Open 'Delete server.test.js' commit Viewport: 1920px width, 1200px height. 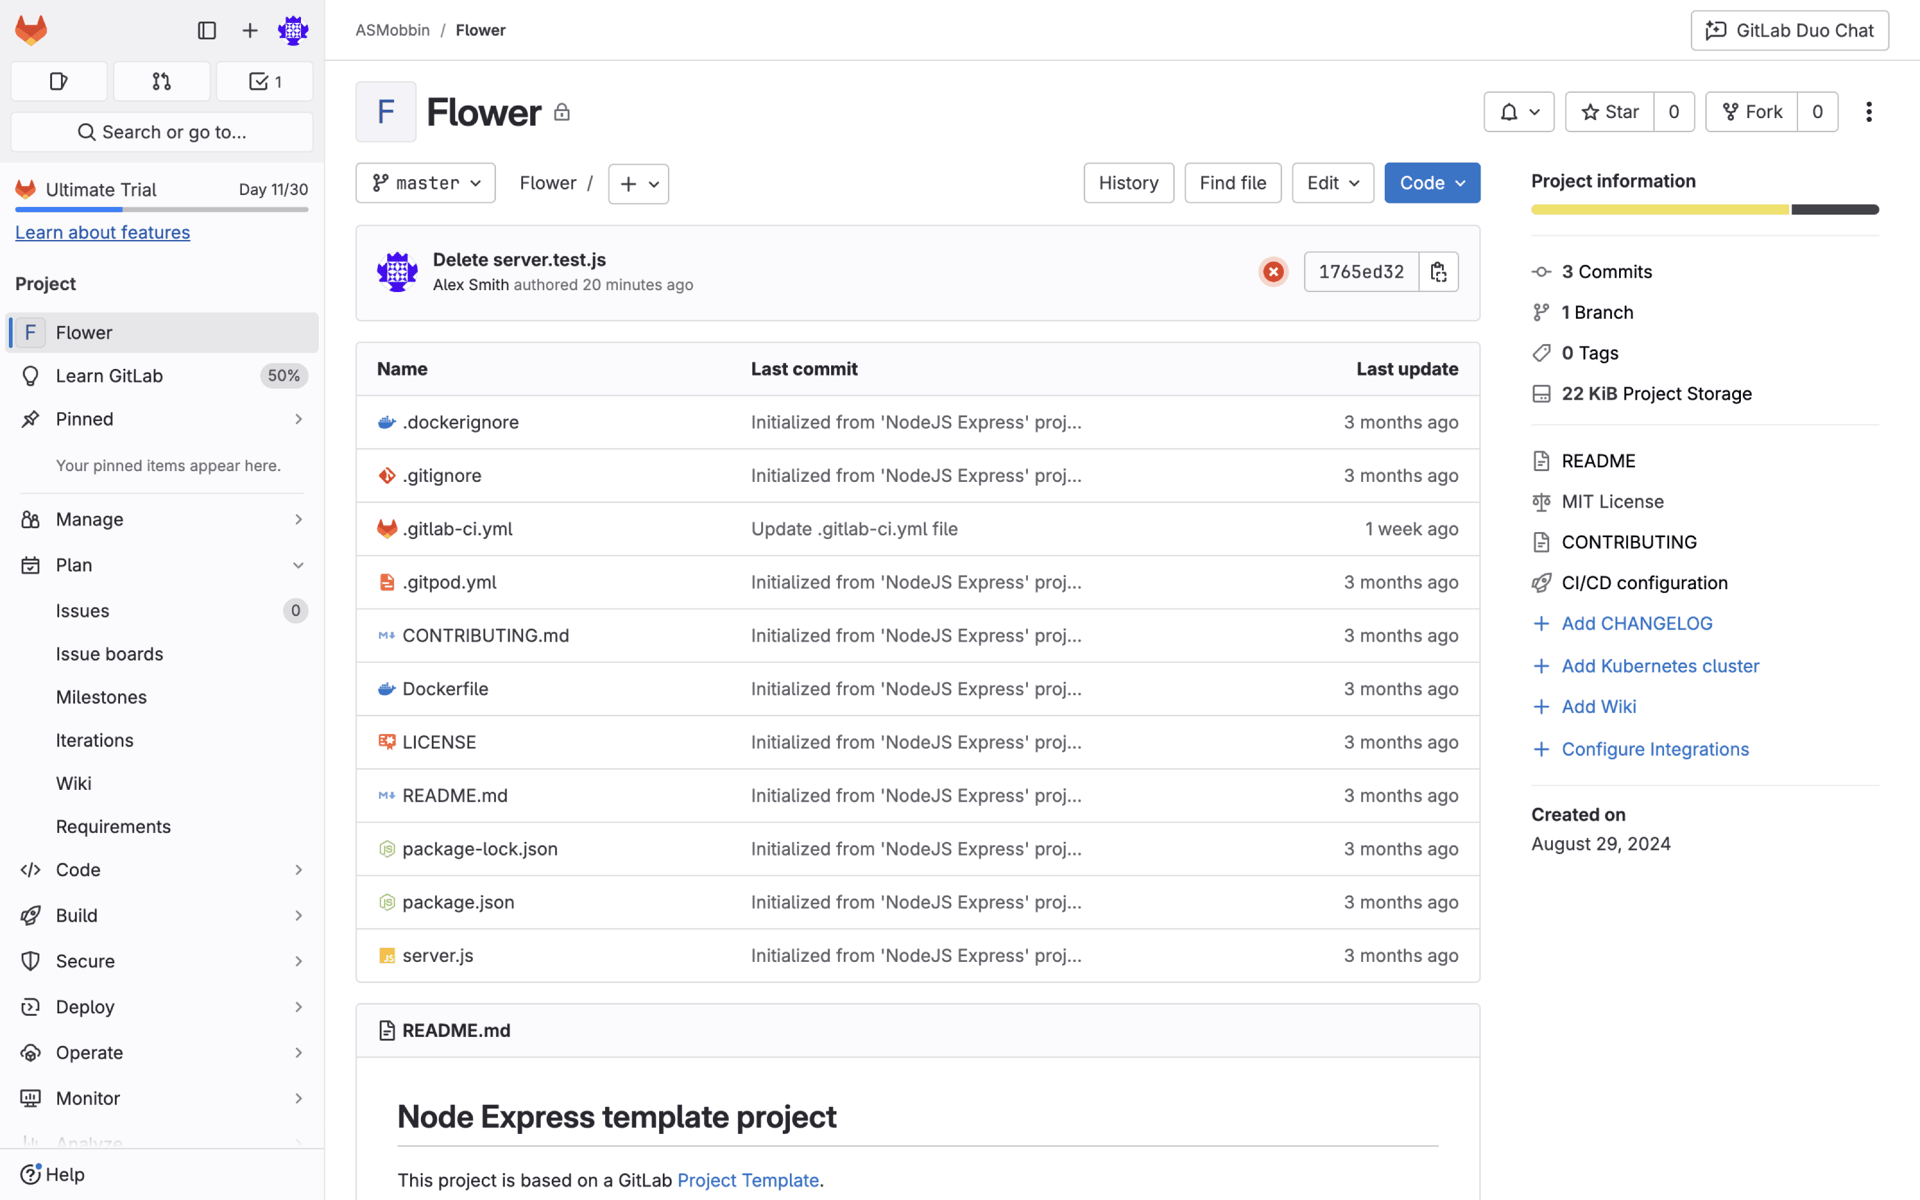pos(519,259)
